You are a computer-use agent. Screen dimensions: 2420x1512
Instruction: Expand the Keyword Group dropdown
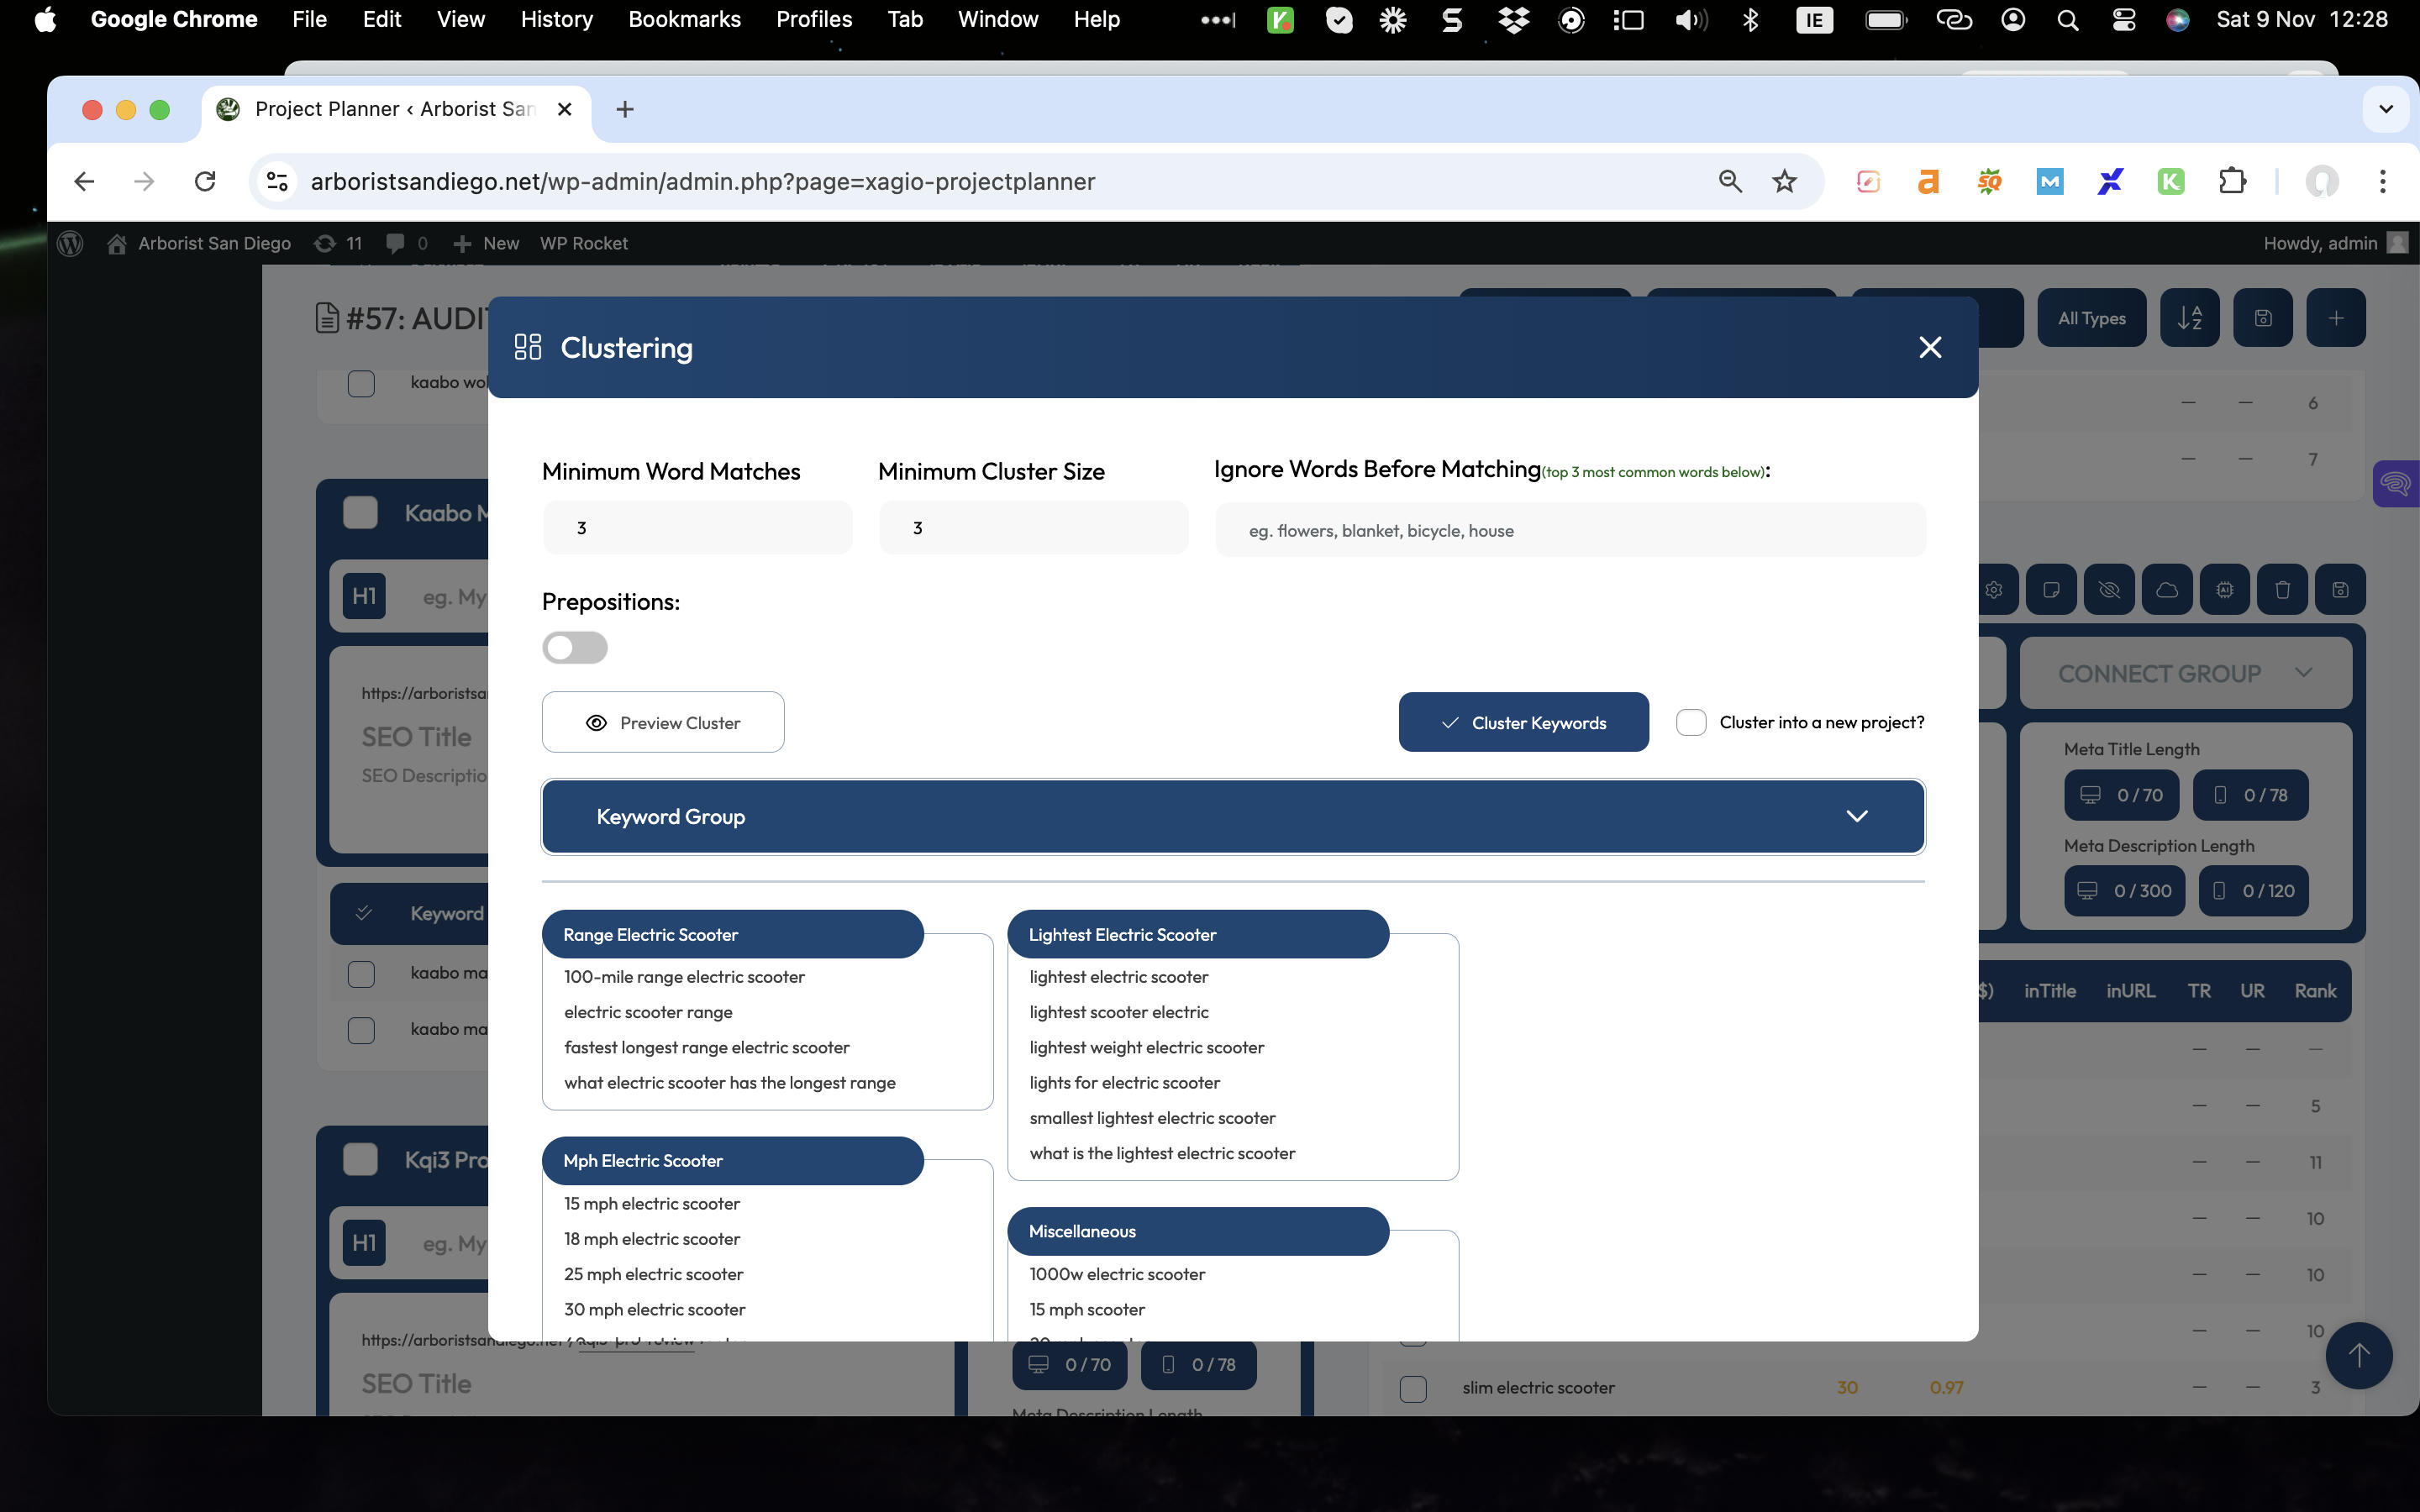1233,816
